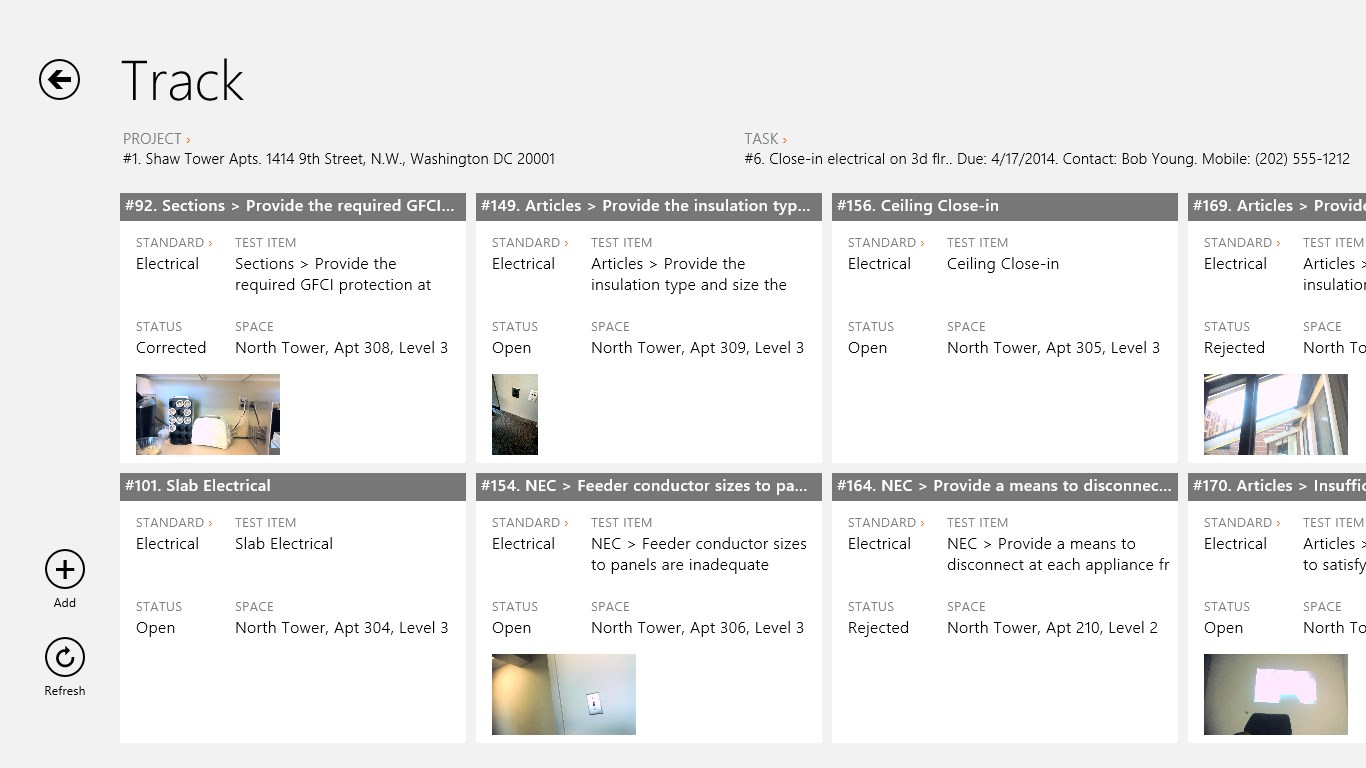
Task: View the light switch photo for #154
Action: click(x=564, y=694)
